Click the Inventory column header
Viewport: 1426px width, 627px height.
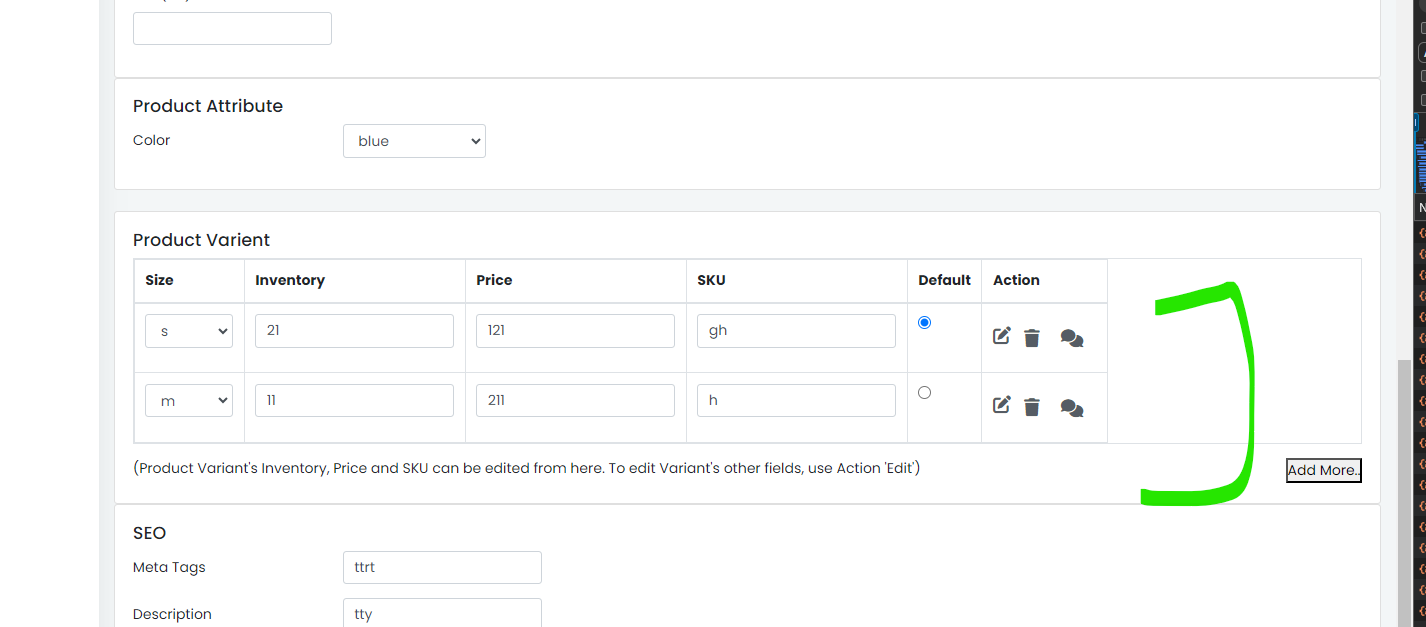(290, 280)
